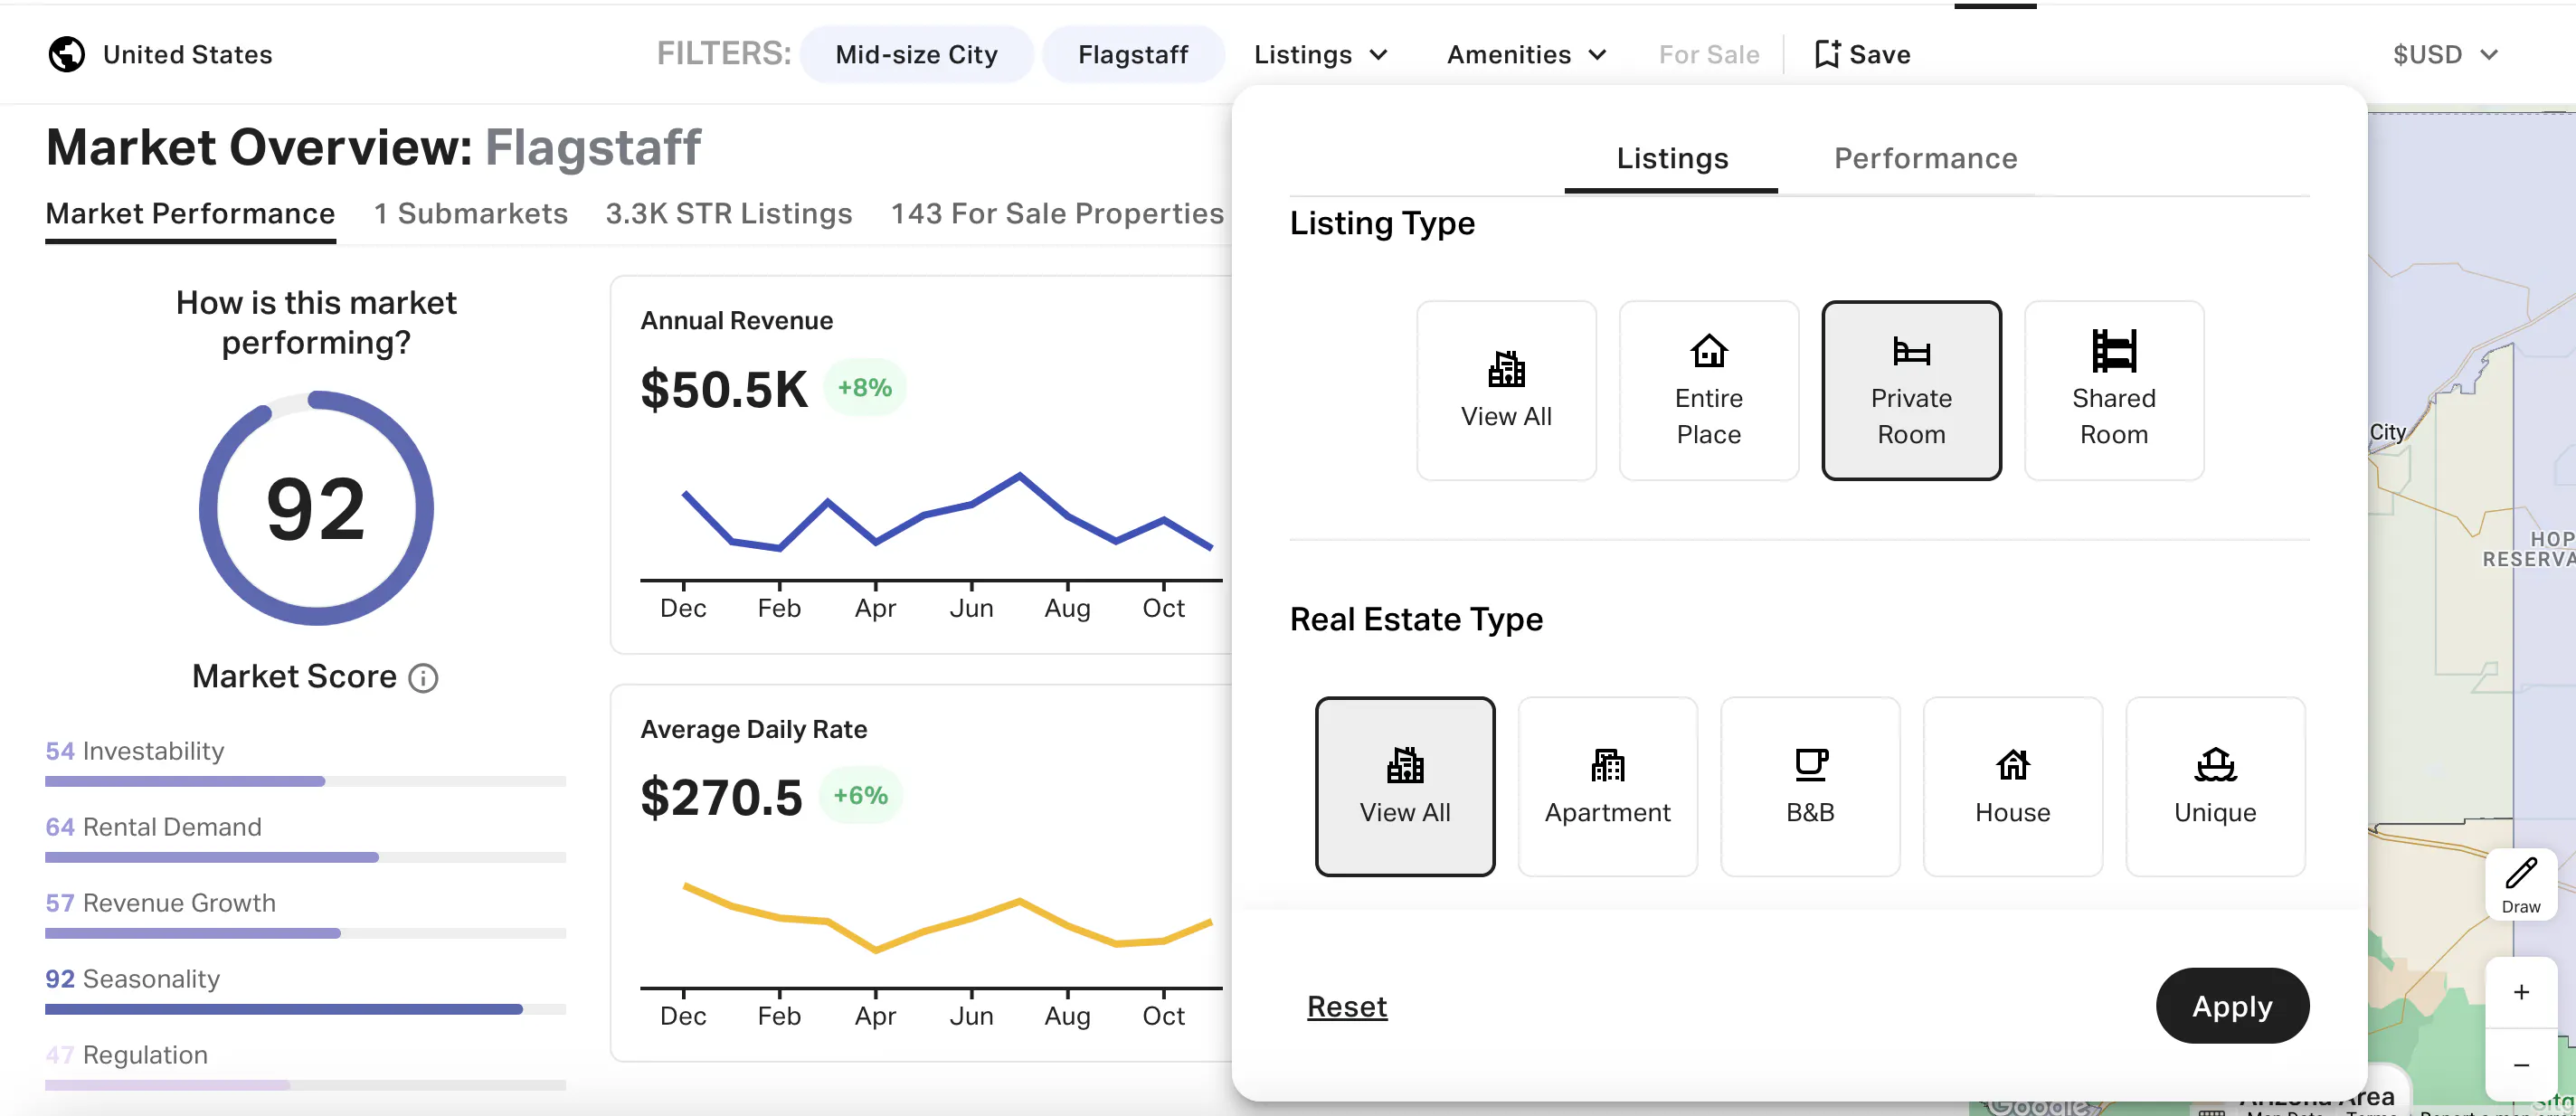Click the For Sale filter

point(1708,54)
